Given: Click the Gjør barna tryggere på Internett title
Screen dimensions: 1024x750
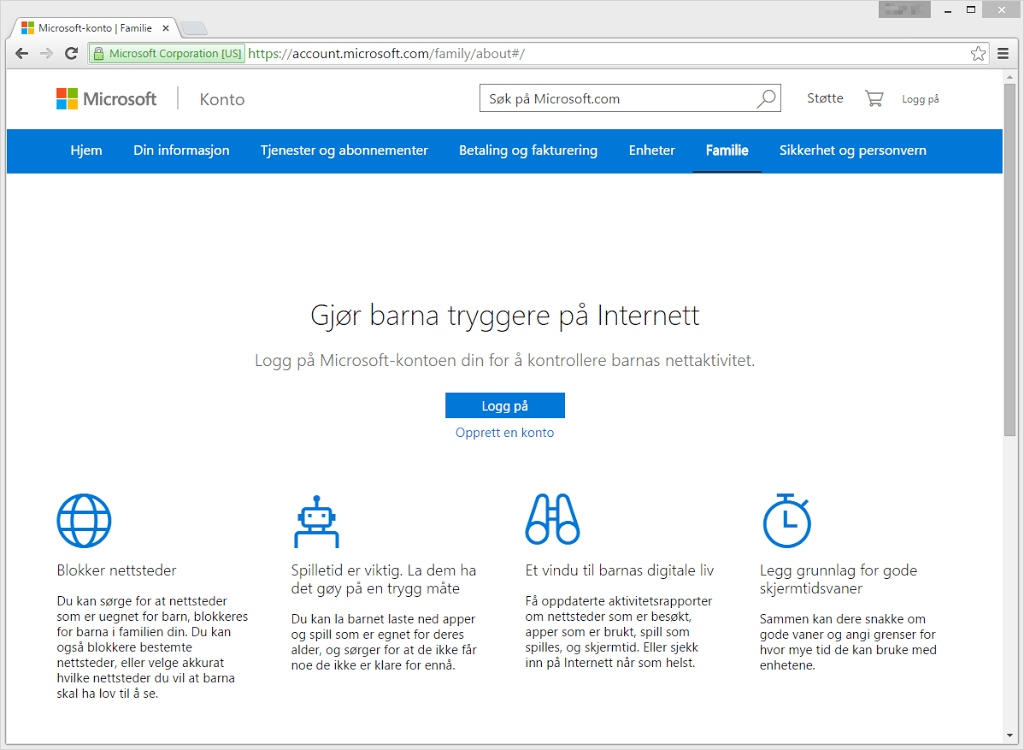Looking at the screenshot, I should pyautogui.click(x=505, y=316).
